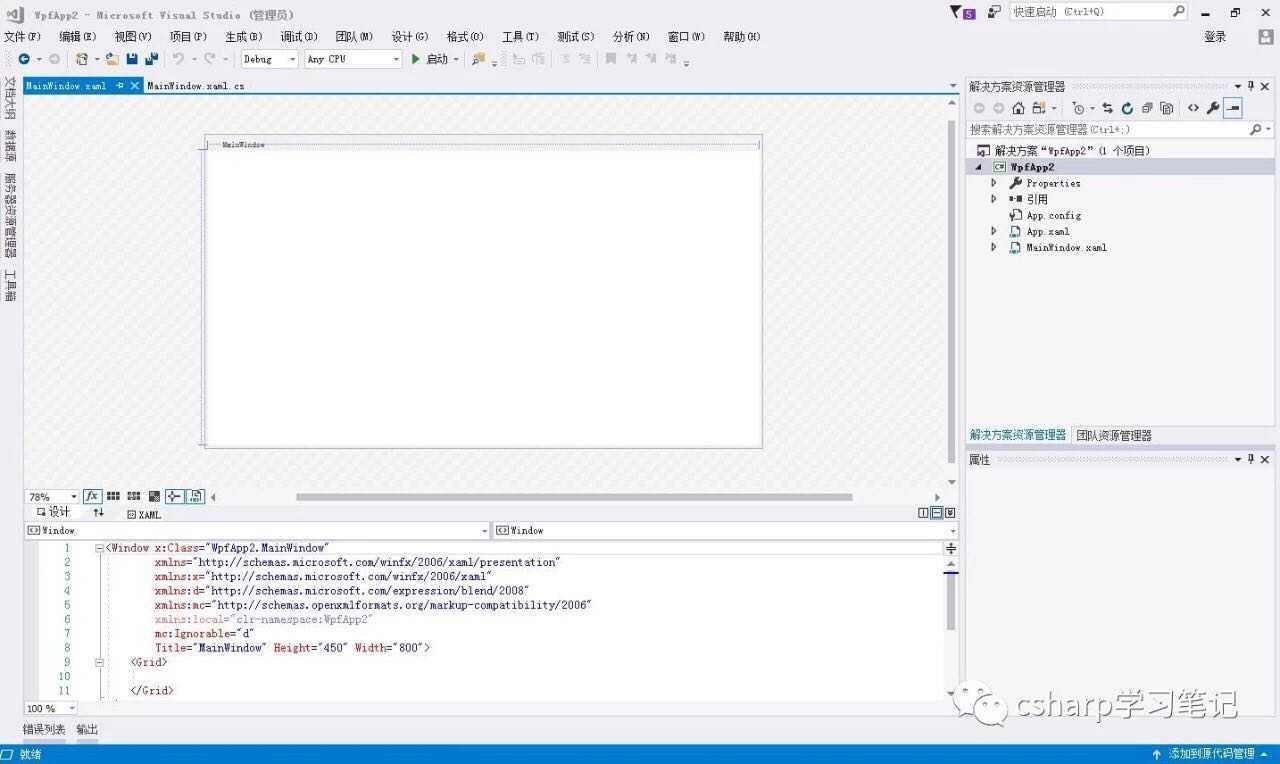Image resolution: width=1280 pixels, height=764 pixels.
Task: Open the Any CPU platform dropdown
Action: [353, 59]
